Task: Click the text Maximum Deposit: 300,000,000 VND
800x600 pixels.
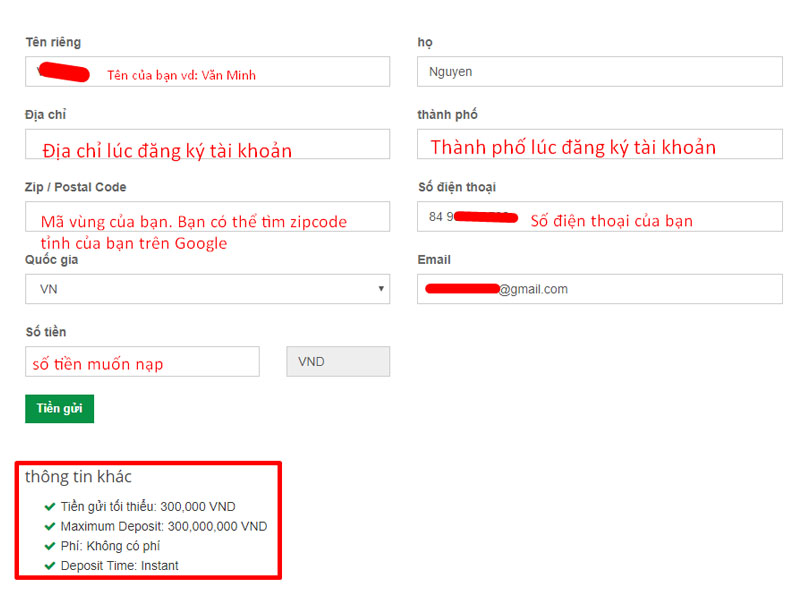Action: click(164, 527)
